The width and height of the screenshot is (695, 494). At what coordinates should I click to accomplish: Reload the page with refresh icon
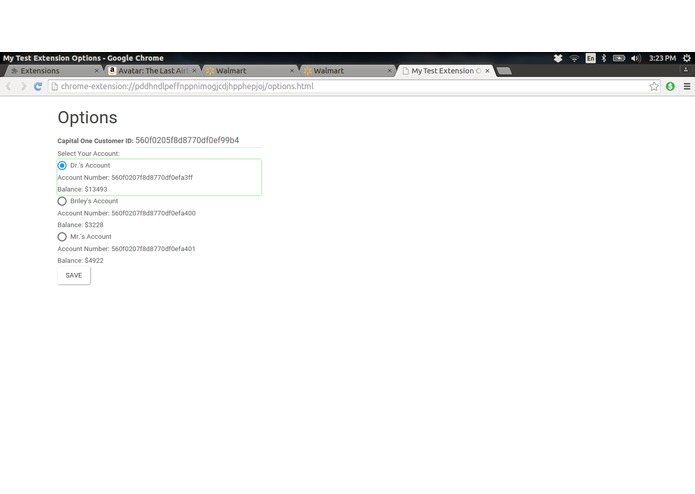38,86
